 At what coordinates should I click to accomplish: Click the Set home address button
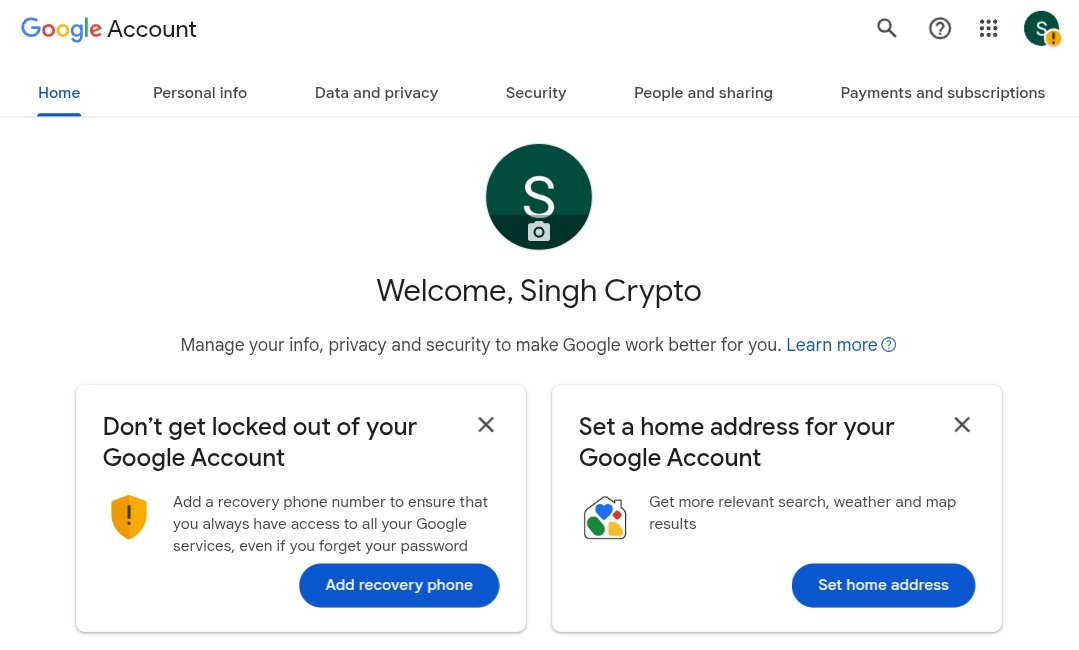tap(883, 585)
